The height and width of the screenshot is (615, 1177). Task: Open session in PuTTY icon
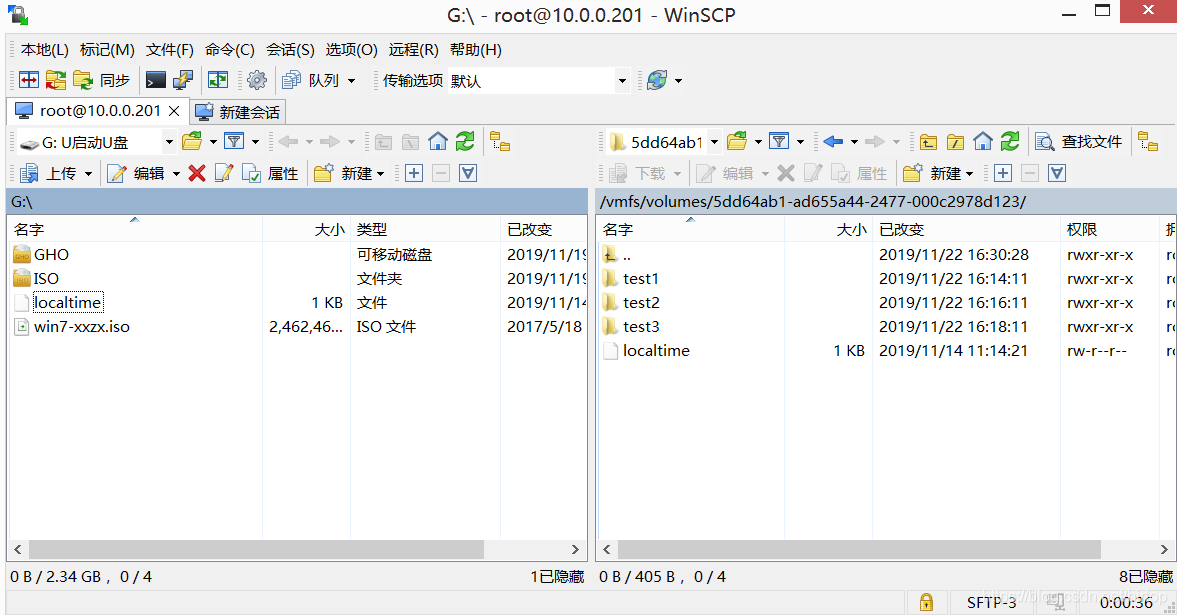point(182,80)
